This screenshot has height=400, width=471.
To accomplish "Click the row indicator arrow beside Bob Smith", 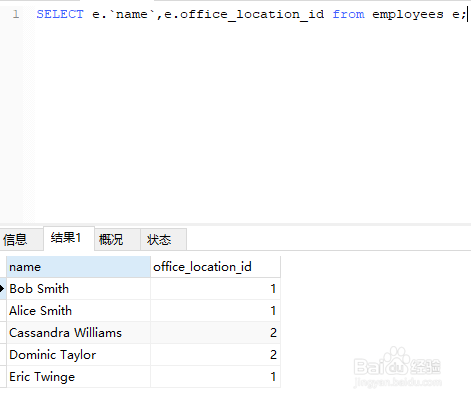I will (2, 289).
